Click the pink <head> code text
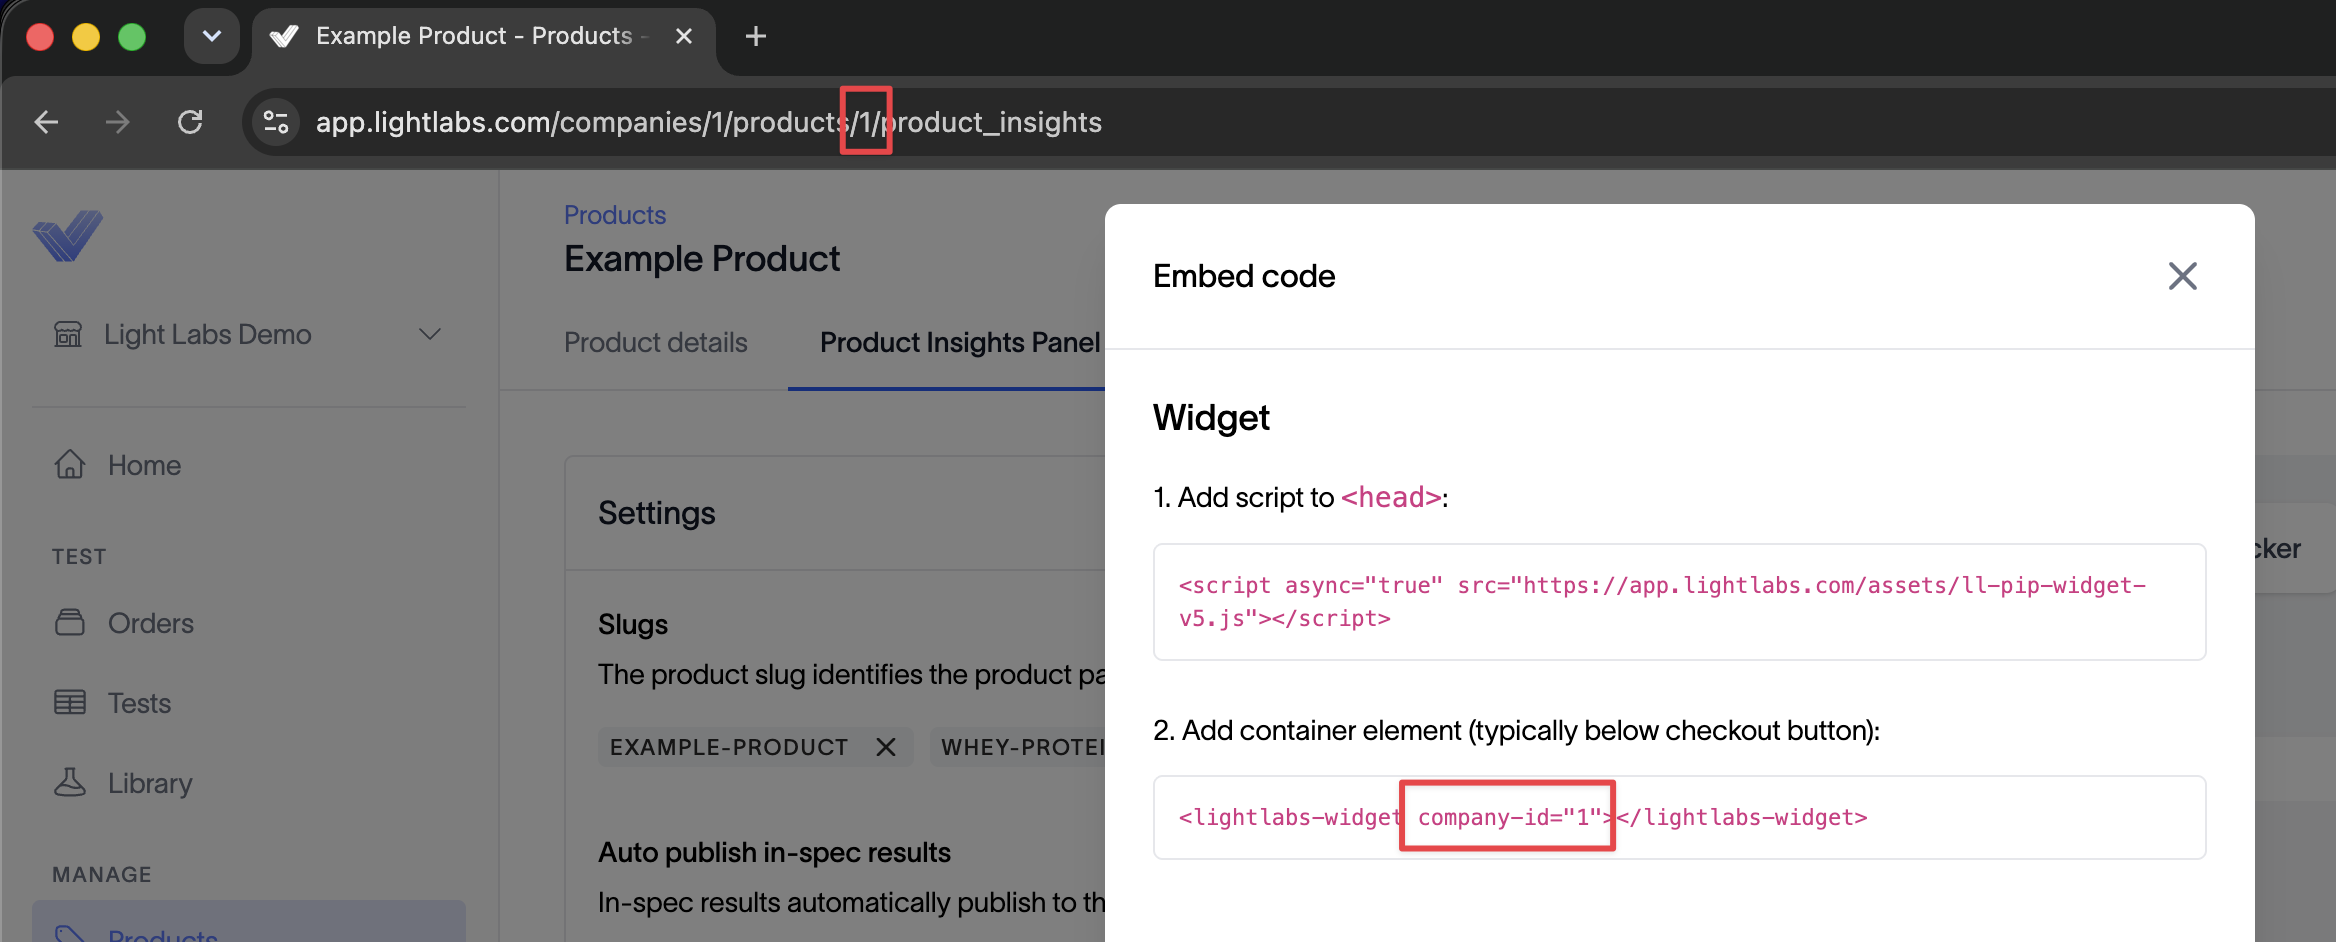 [x=1391, y=497]
